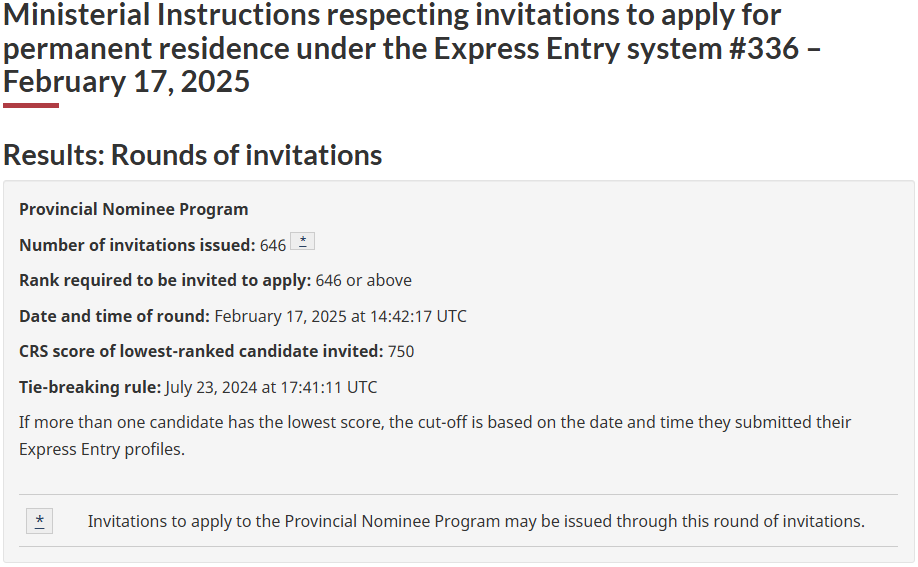This screenshot has height=567, width=918.
Task: Click the footnote return asterisk at bottom
Action: tap(39, 521)
